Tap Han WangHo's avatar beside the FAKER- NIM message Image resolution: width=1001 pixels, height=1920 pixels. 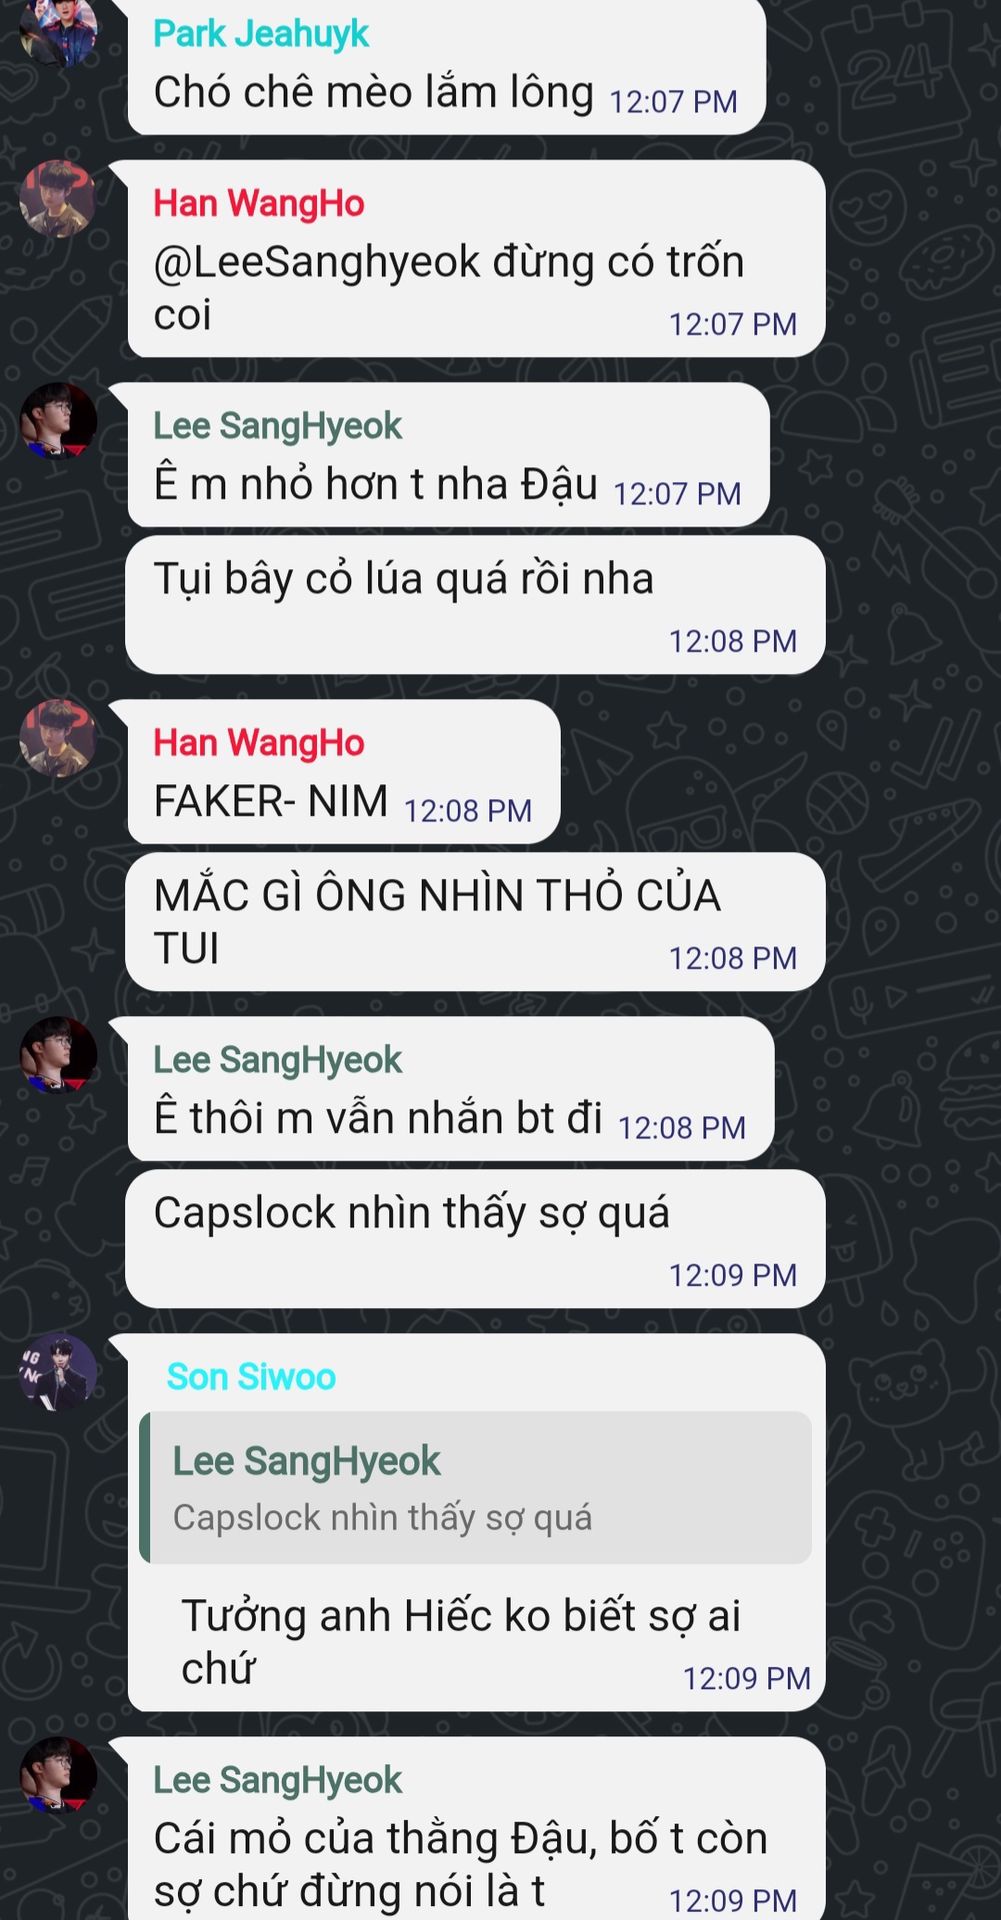(58, 738)
